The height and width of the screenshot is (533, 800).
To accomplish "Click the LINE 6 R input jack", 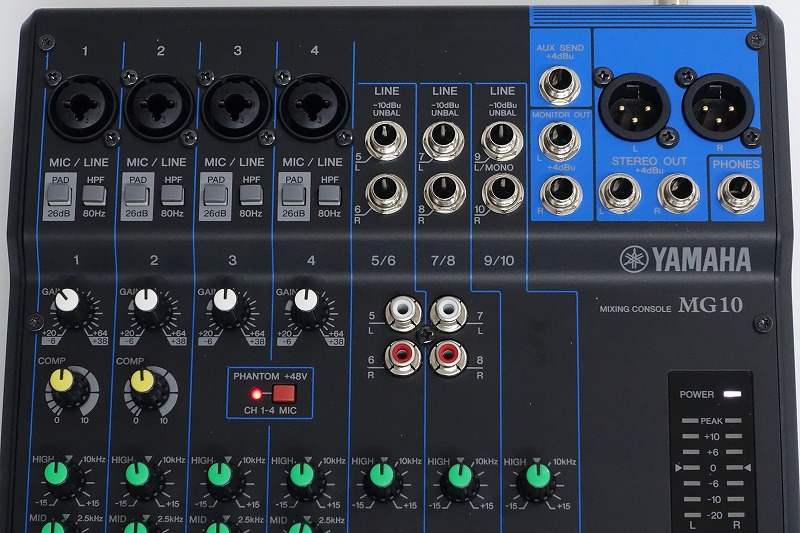I will pyautogui.click(x=386, y=193).
